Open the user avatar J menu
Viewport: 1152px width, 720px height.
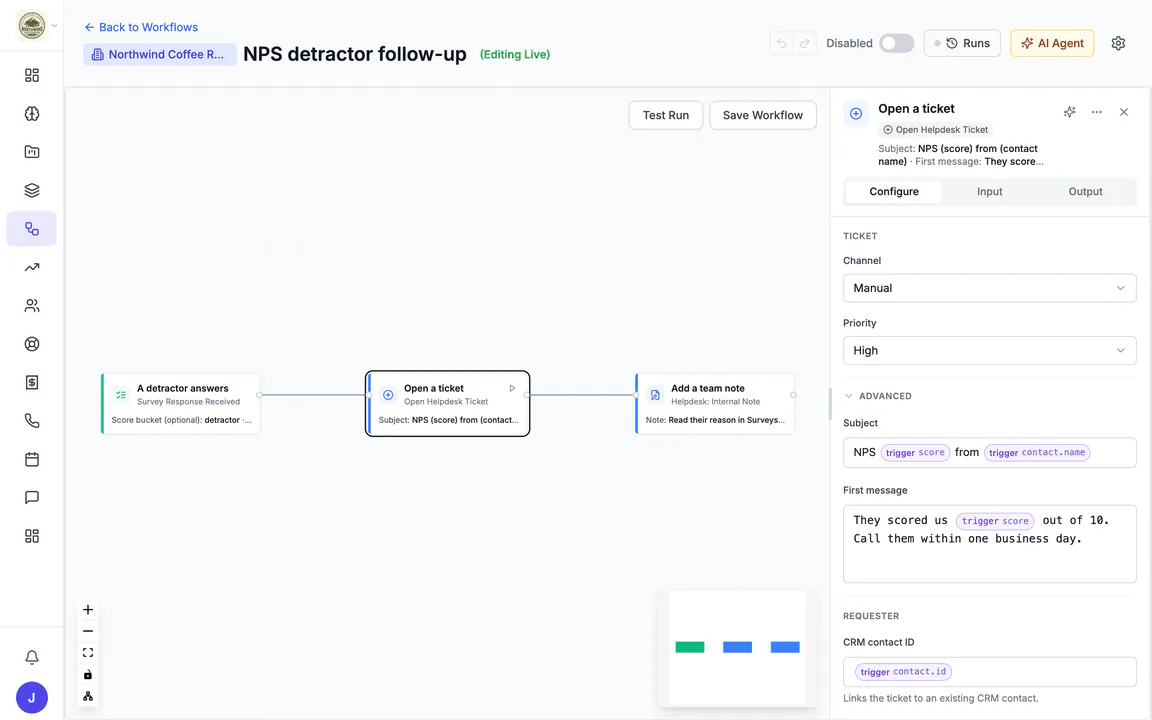click(x=32, y=697)
